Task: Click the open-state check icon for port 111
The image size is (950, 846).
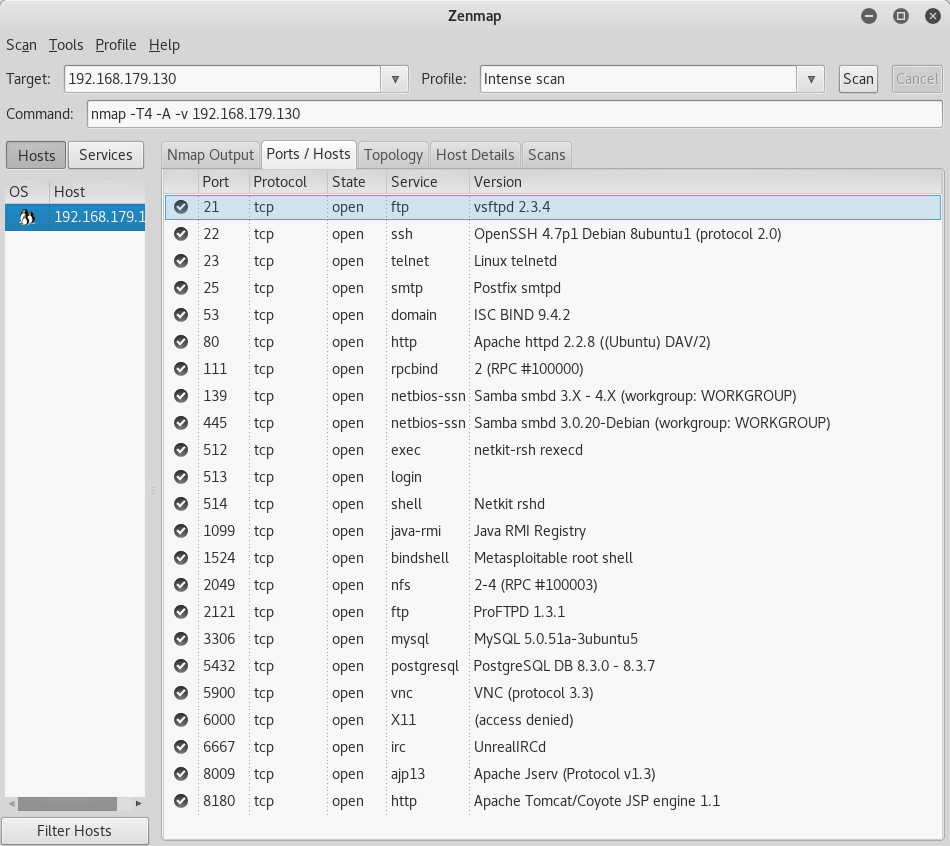Action: (181, 368)
